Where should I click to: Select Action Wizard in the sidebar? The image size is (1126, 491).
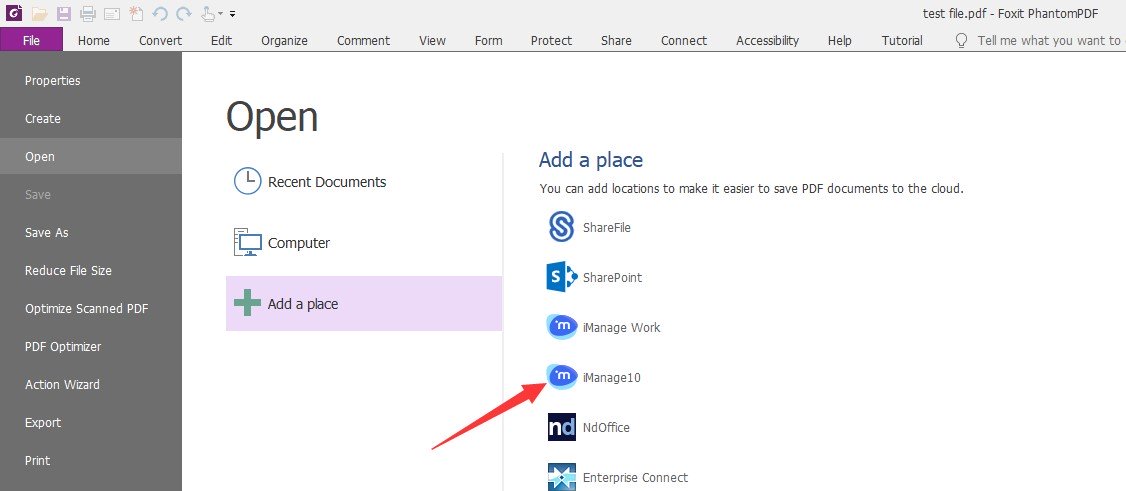90,385
